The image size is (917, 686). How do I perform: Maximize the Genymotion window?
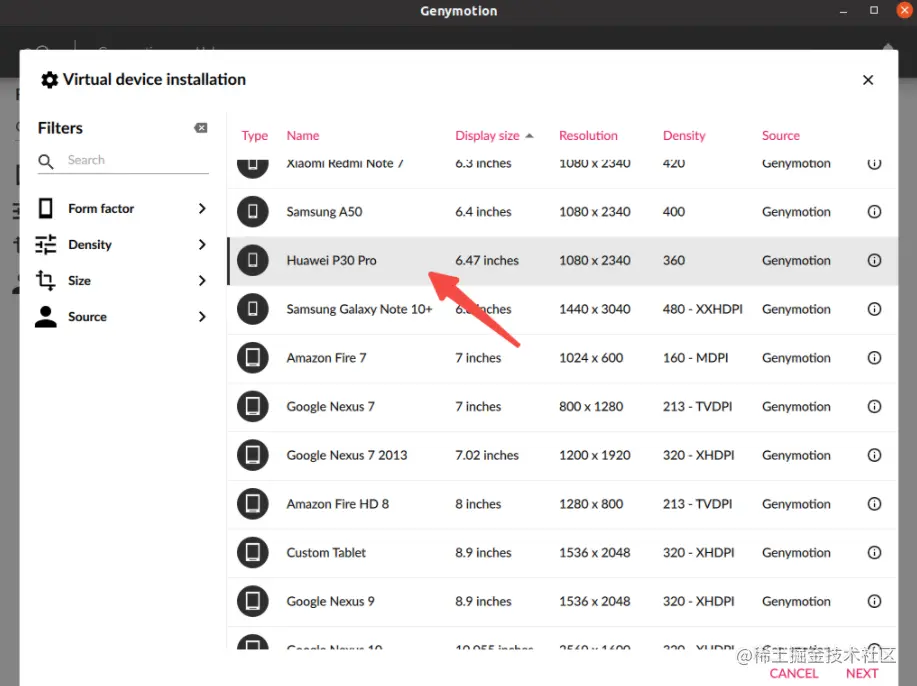pos(874,10)
